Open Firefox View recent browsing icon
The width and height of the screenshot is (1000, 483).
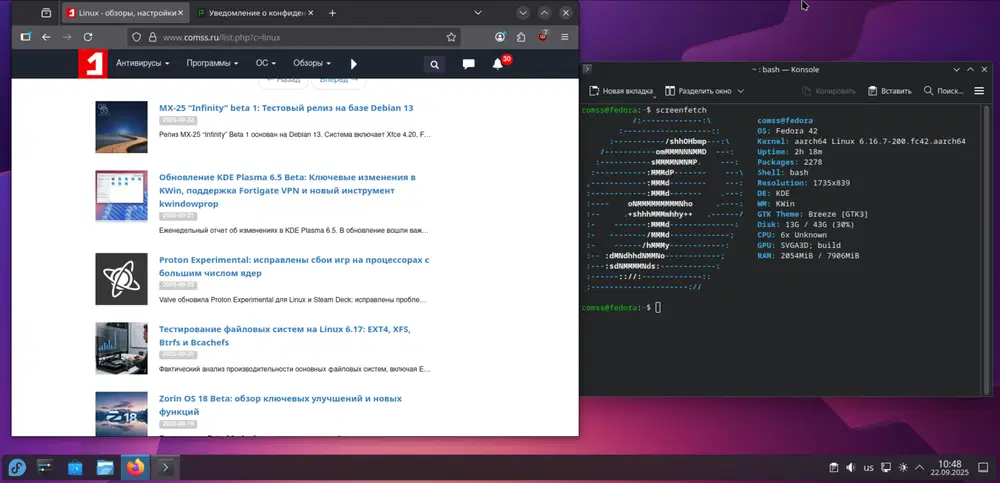click(46, 13)
